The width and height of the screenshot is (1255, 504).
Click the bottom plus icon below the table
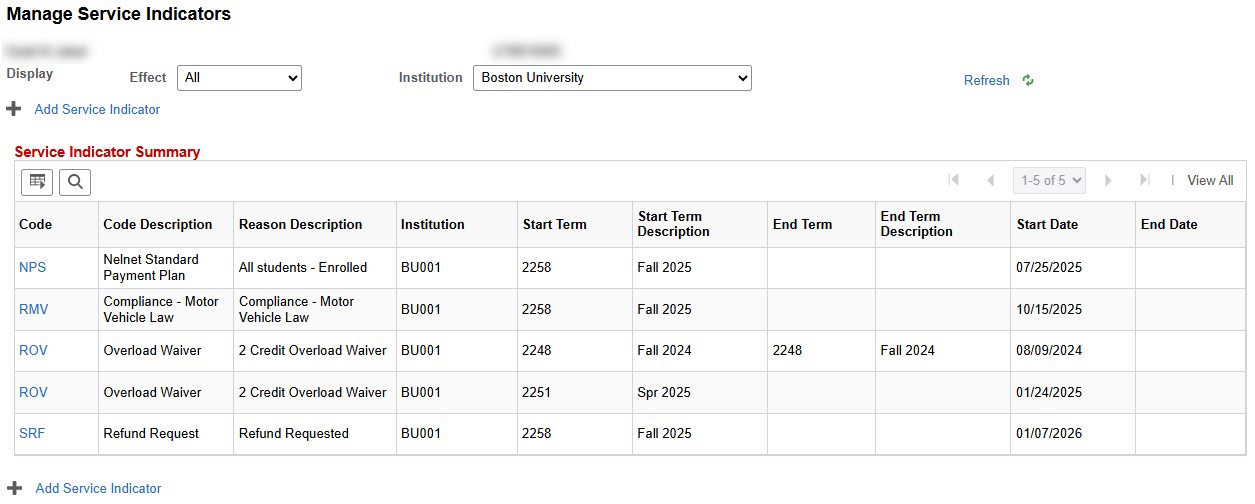[x=14, y=488]
